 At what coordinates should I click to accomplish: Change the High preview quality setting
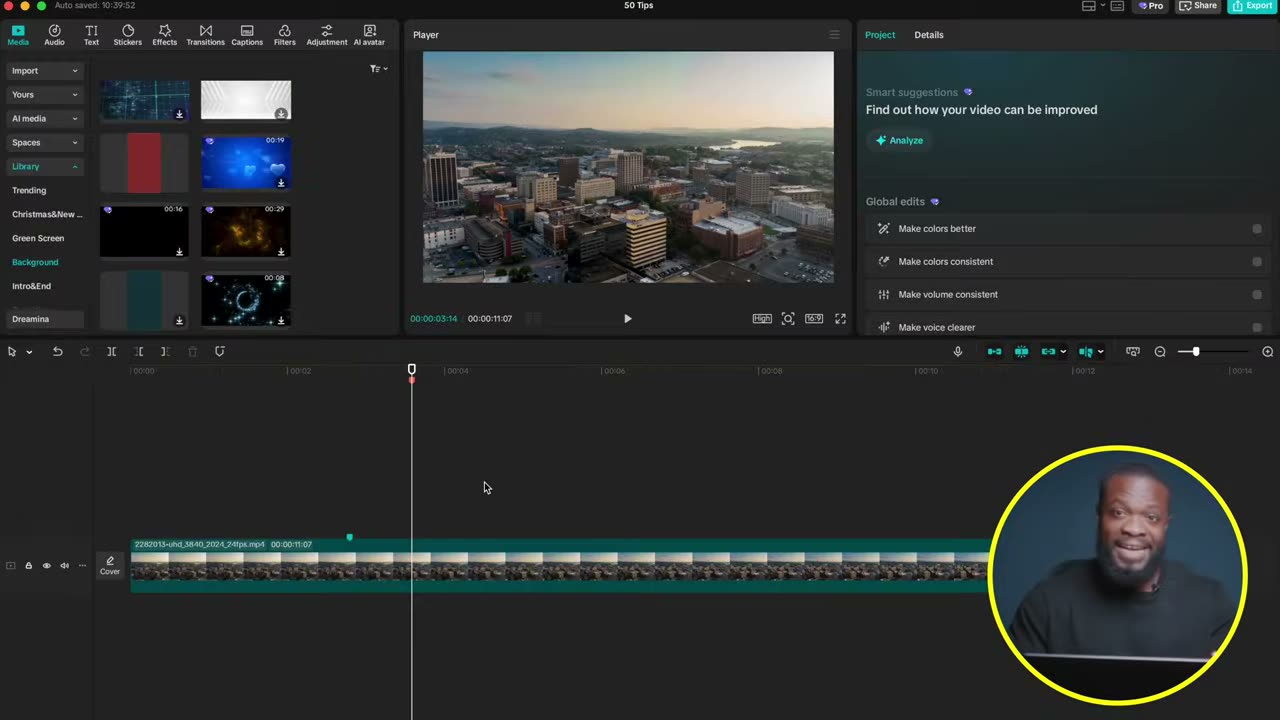pyautogui.click(x=762, y=319)
